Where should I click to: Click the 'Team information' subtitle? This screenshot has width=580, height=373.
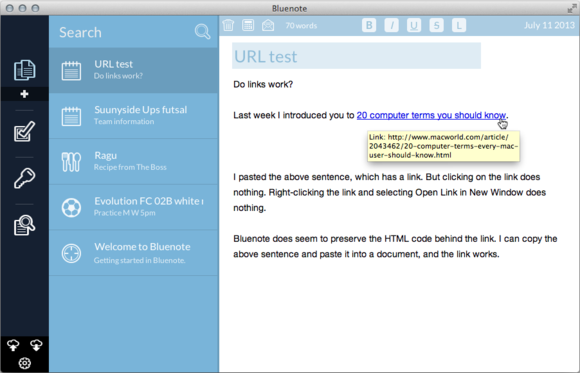coord(124,121)
